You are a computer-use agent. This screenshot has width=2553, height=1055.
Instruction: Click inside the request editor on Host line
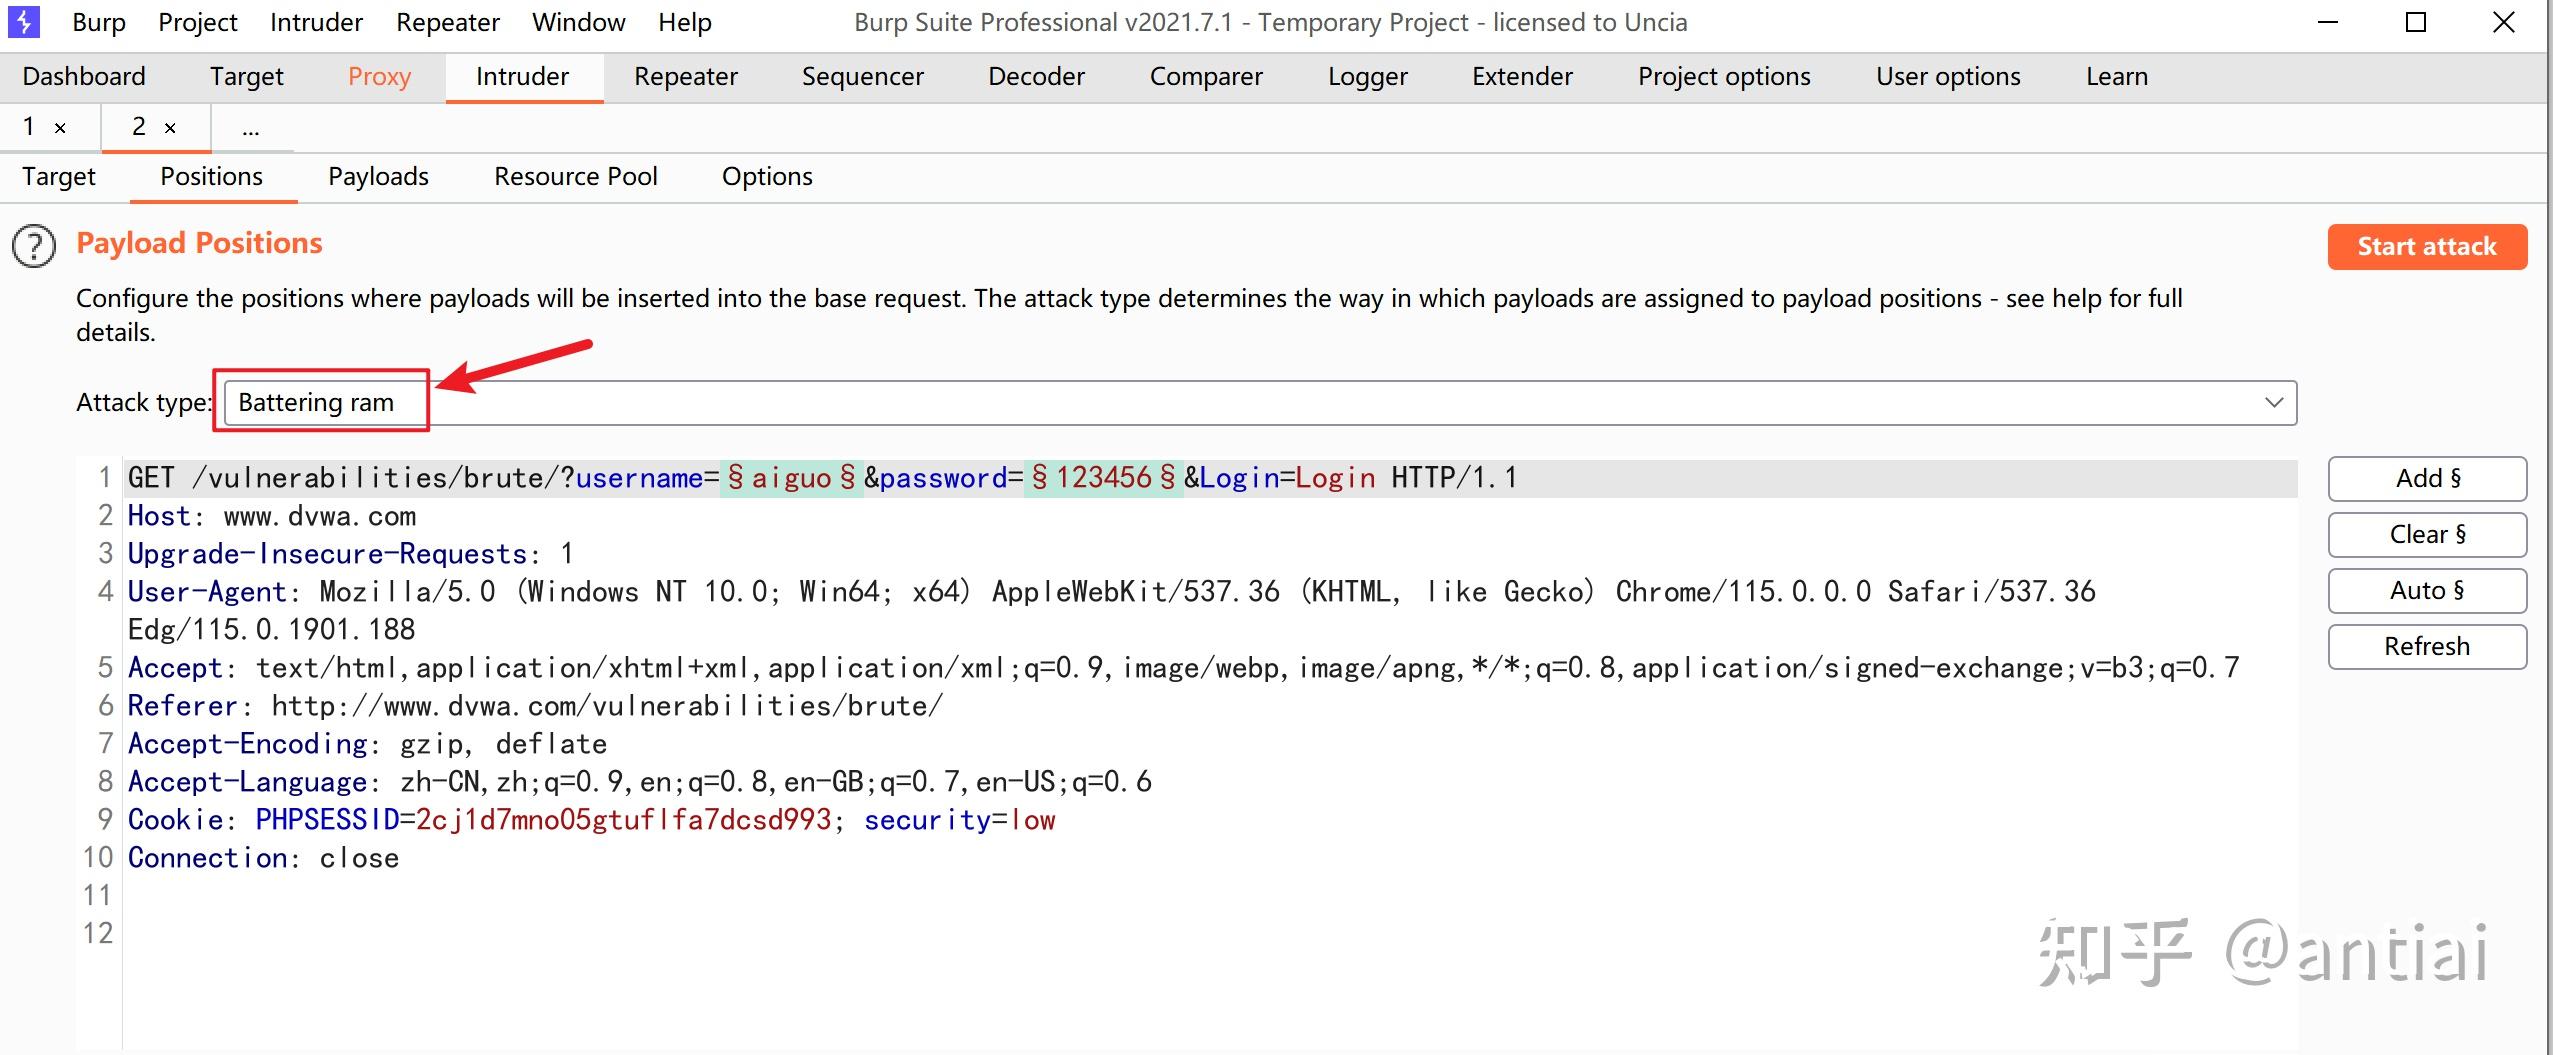pyautogui.click(x=320, y=517)
